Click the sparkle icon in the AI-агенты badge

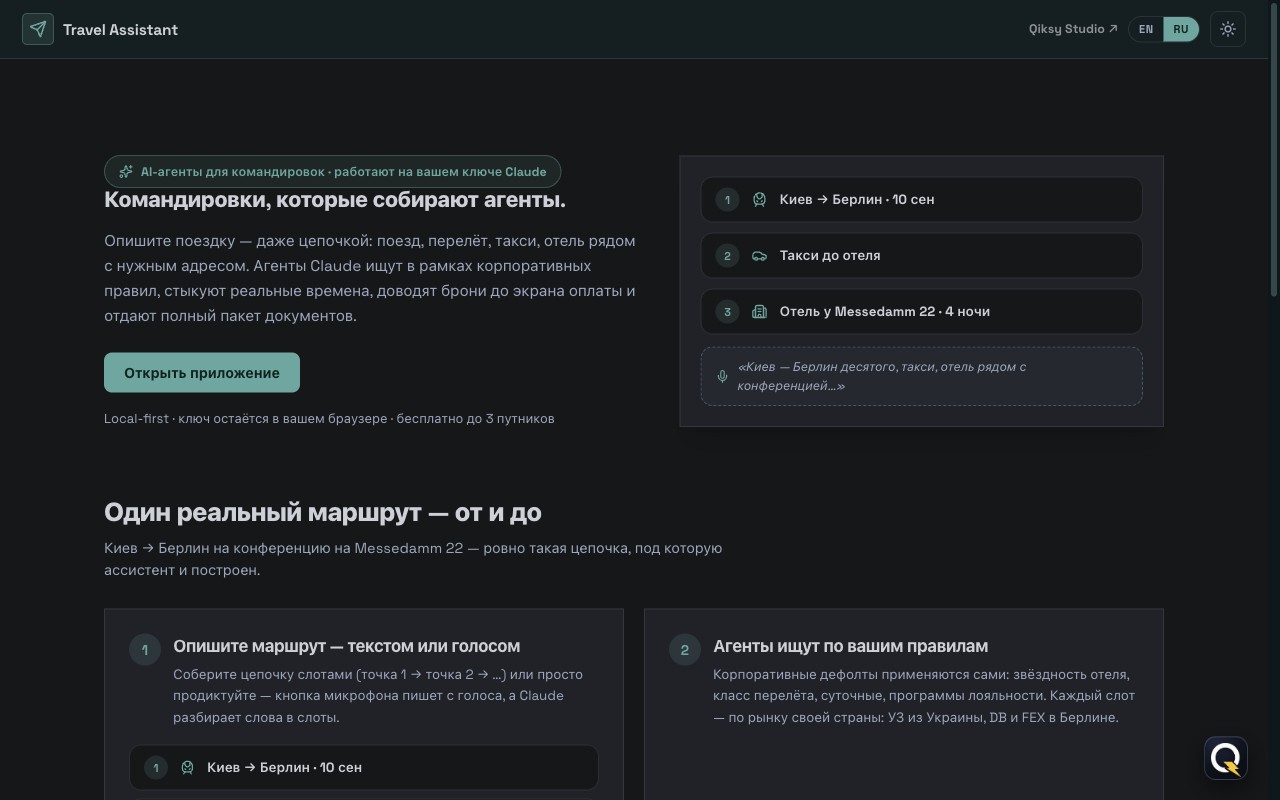point(126,172)
